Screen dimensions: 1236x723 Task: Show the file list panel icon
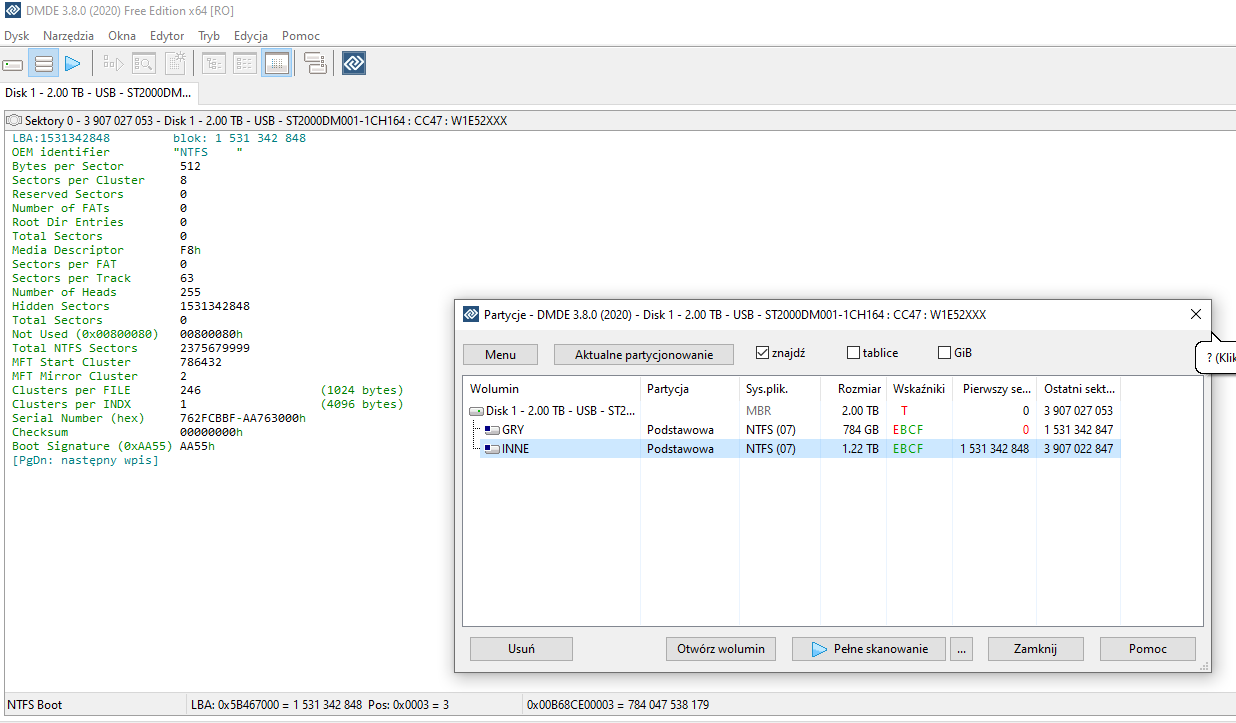pyautogui.click(x=245, y=64)
